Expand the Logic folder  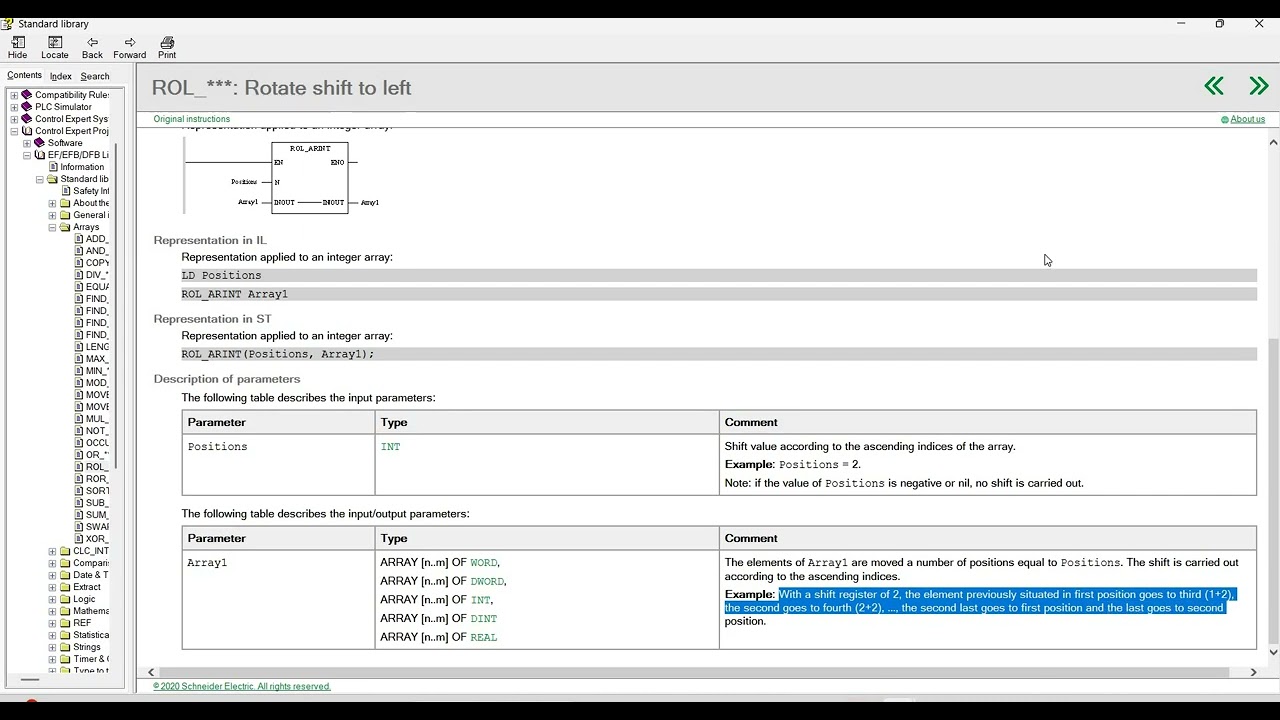pos(52,599)
